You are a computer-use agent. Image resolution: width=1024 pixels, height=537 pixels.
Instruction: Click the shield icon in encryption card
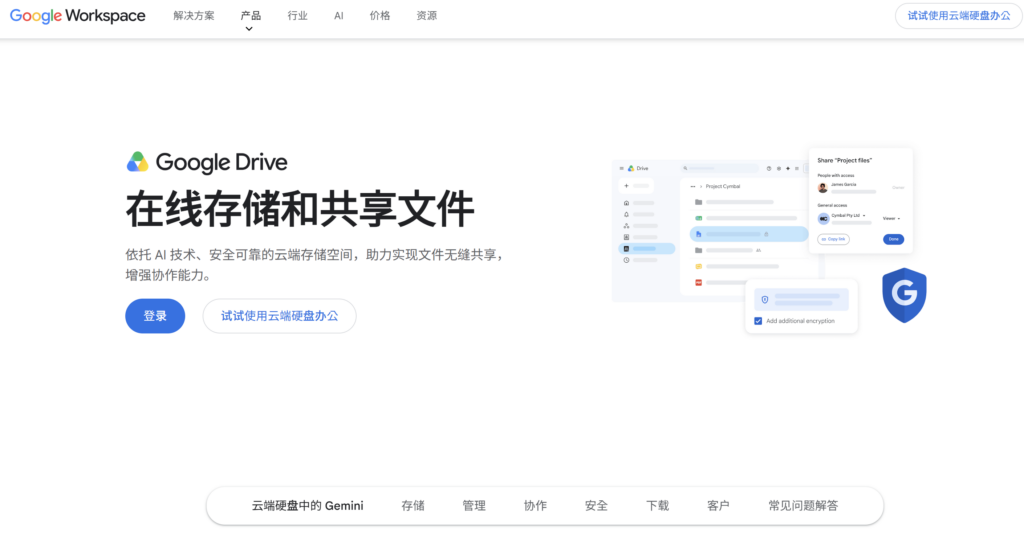click(765, 300)
